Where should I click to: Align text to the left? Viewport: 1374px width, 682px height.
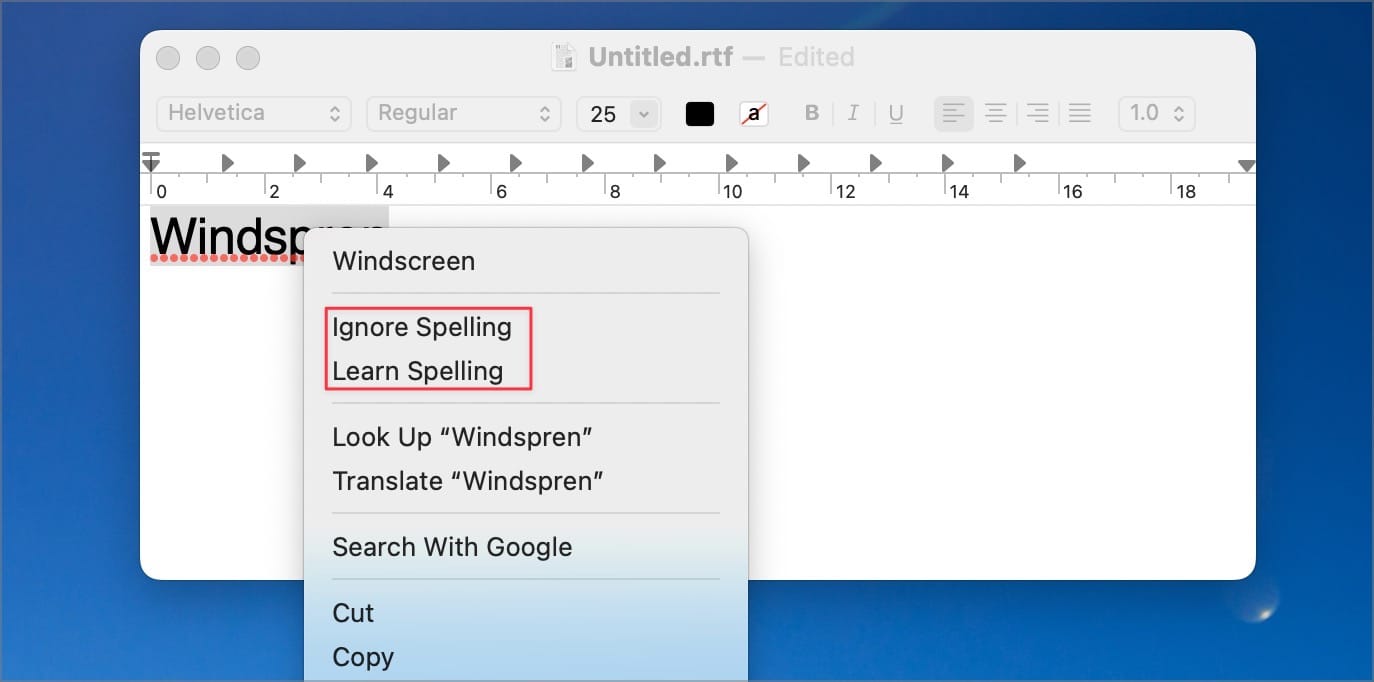coord(953,114)
